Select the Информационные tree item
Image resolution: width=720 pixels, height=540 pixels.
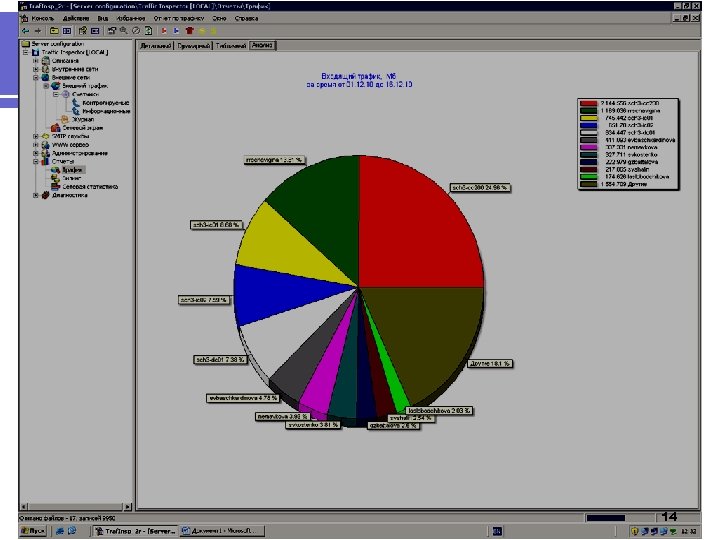click(106, 111)
